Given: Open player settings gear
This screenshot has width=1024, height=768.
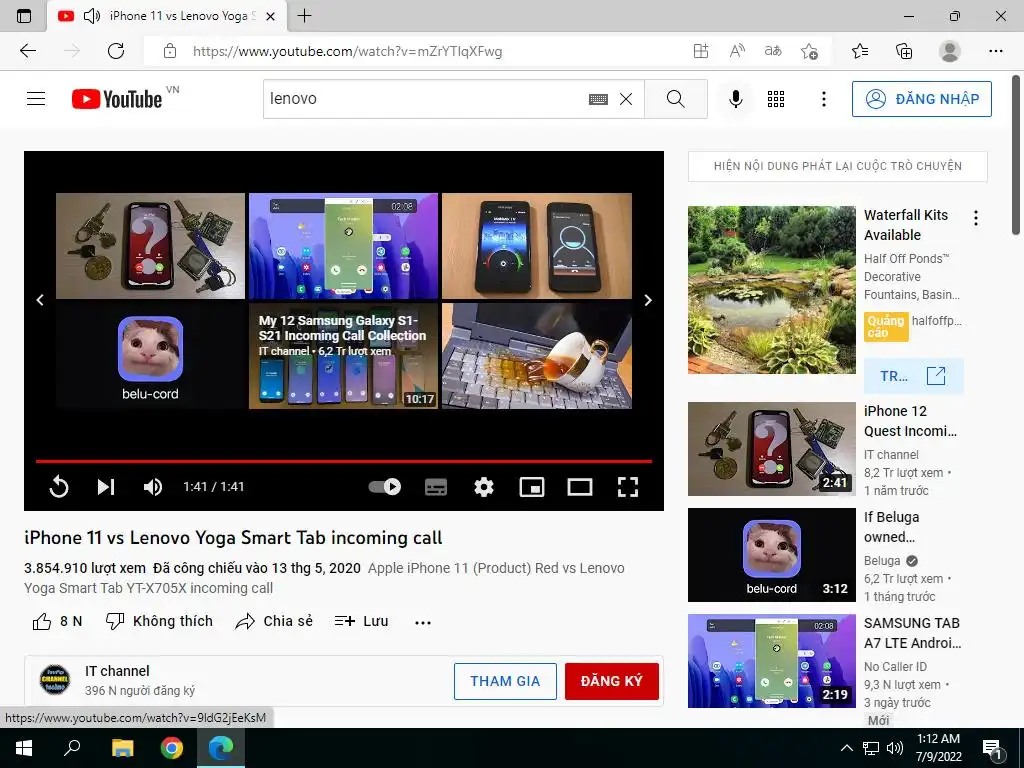Looking at the screenshot, I should click(x=484, y=487).
